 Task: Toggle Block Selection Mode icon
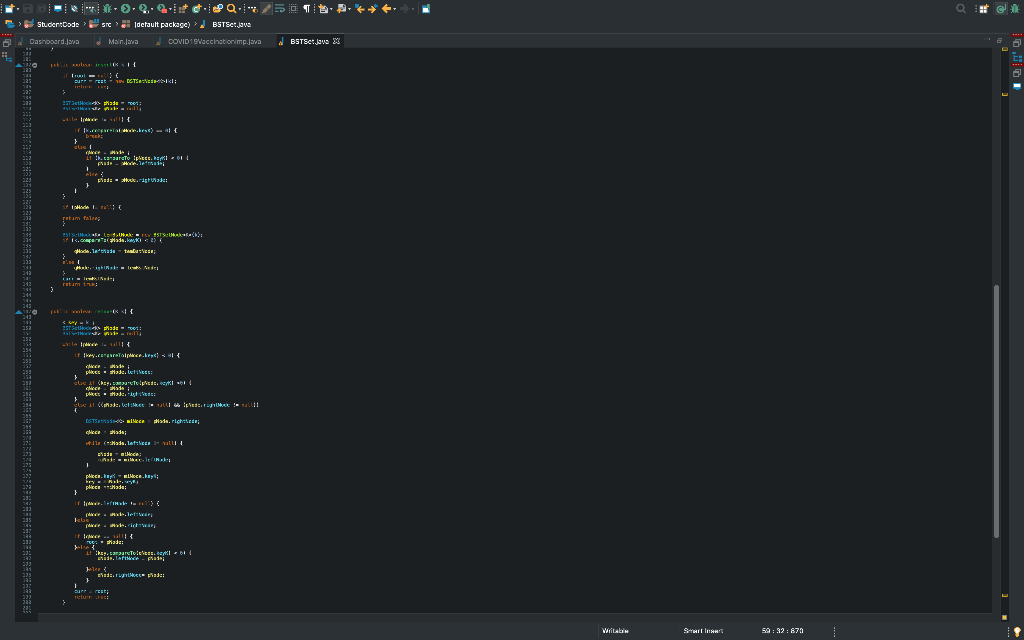293,8
